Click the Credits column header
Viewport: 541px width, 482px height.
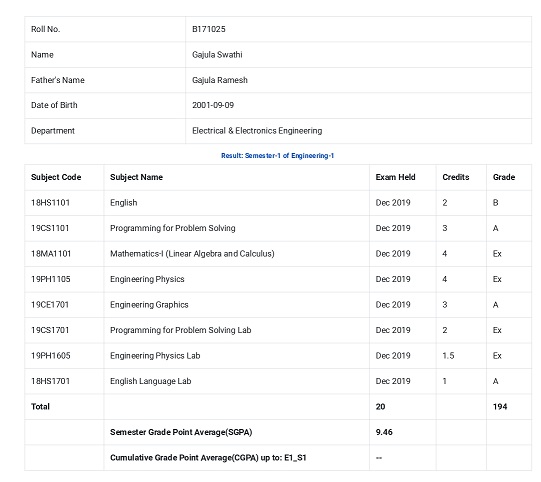tap(455, 177)
